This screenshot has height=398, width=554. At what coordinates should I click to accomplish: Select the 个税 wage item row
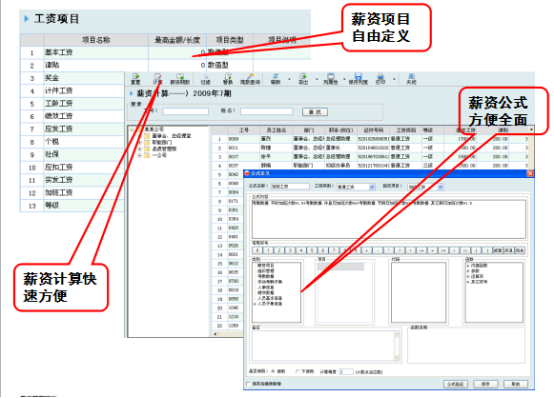pyautogui.click(x=72, y=141)
